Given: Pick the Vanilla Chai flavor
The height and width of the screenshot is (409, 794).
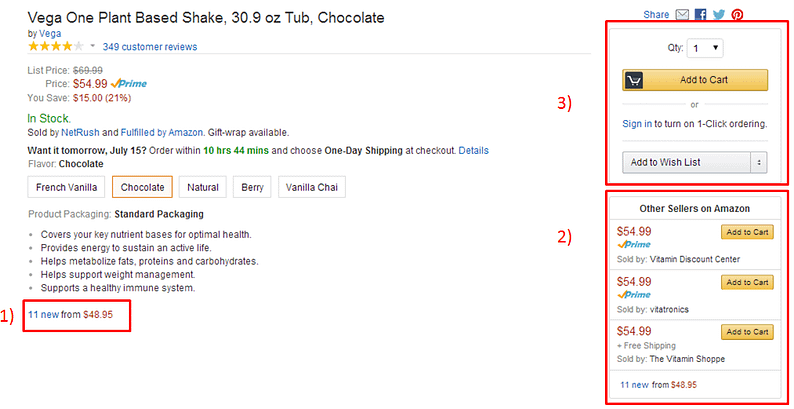Looking at the screenshot, I should click(x=312, y=187).
